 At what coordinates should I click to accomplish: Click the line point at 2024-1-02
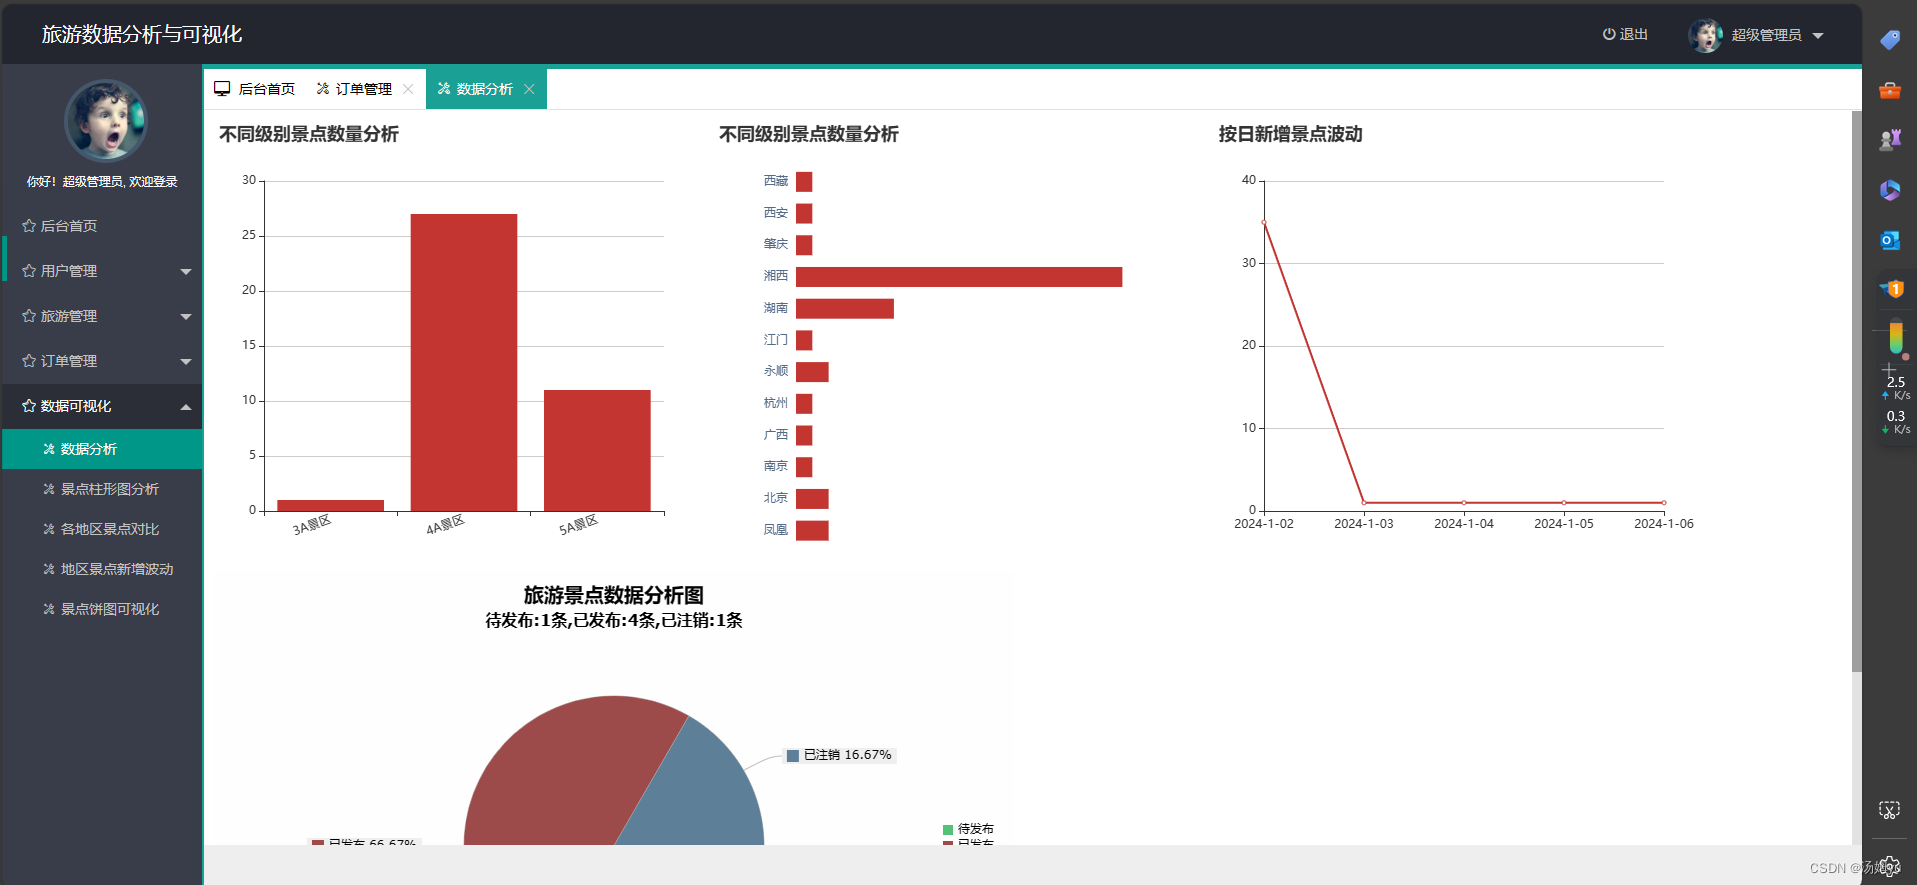[x=1264, y=222]
